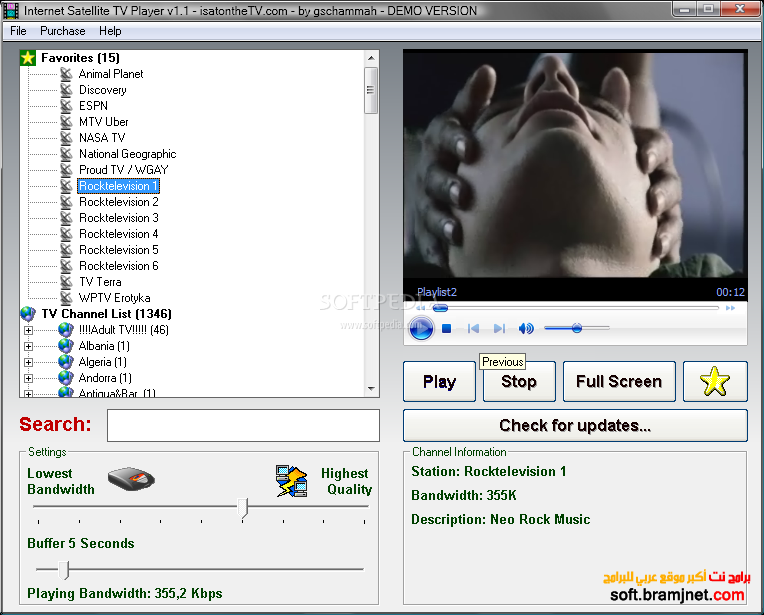Click the network computers icon near Highest Quality
Image resolution: width=764 pixels, height=615 pixels.
pos(291,481)
